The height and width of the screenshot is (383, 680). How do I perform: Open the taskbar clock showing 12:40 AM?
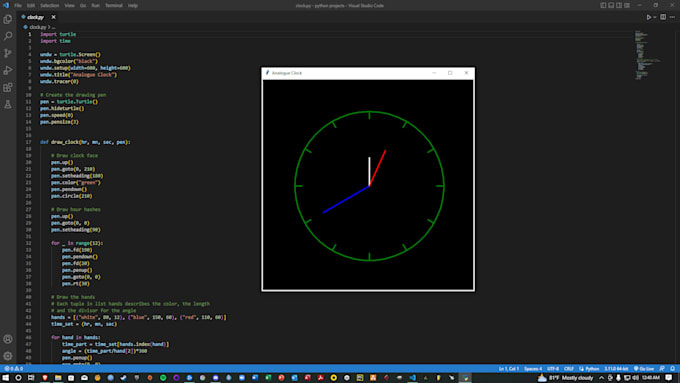pyautogui.click(x=651, y=378)
